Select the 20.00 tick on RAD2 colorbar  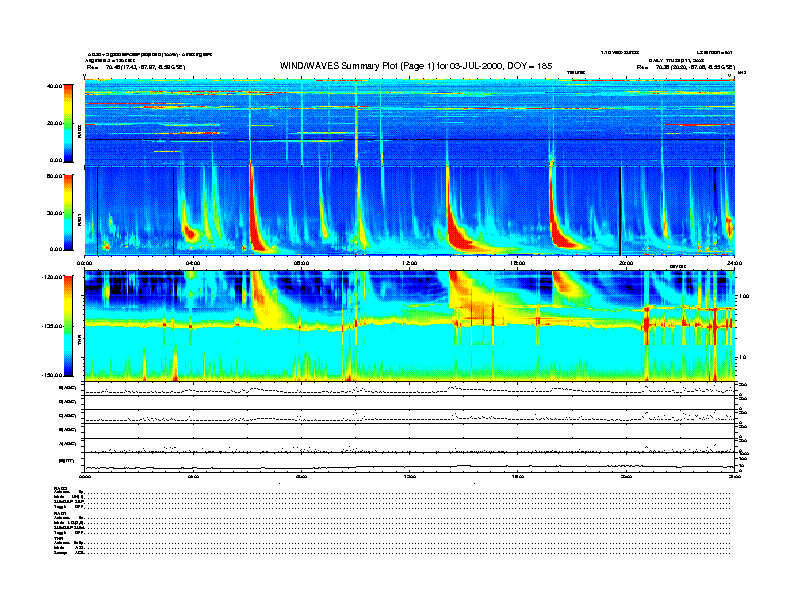(x=55, y=123)
